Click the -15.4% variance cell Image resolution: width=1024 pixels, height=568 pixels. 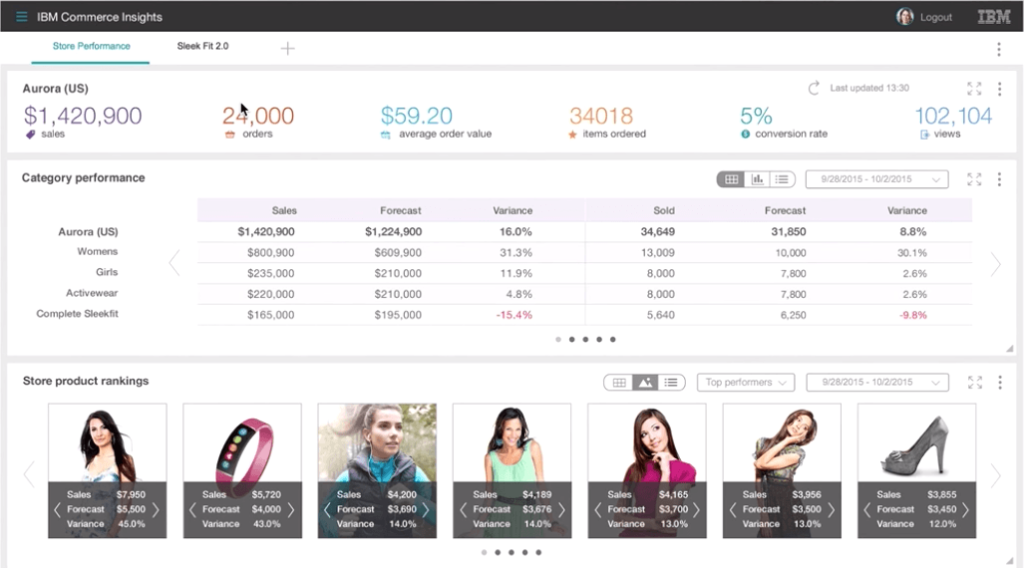pyautogui.click(x=514, y=315)
